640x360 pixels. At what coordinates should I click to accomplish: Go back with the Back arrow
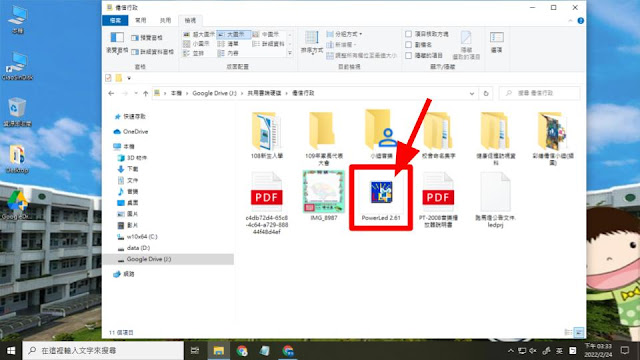point(111,93)
